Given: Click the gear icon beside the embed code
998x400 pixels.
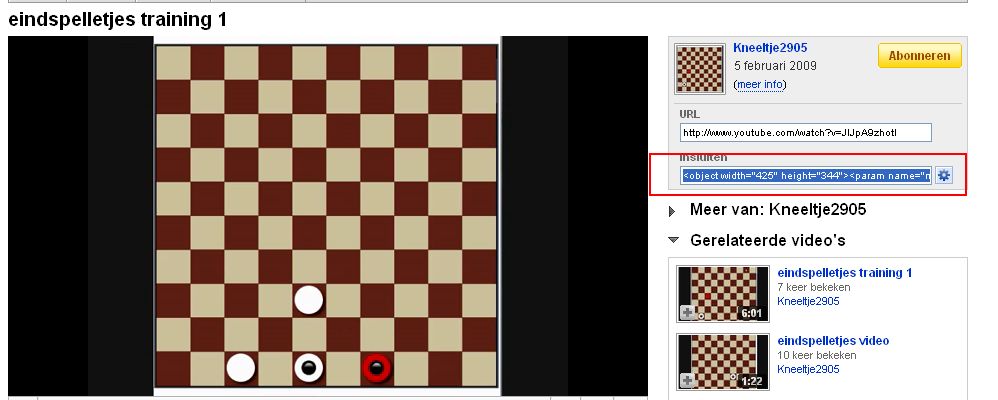Looking at the screenshot, I should [943, 176].
